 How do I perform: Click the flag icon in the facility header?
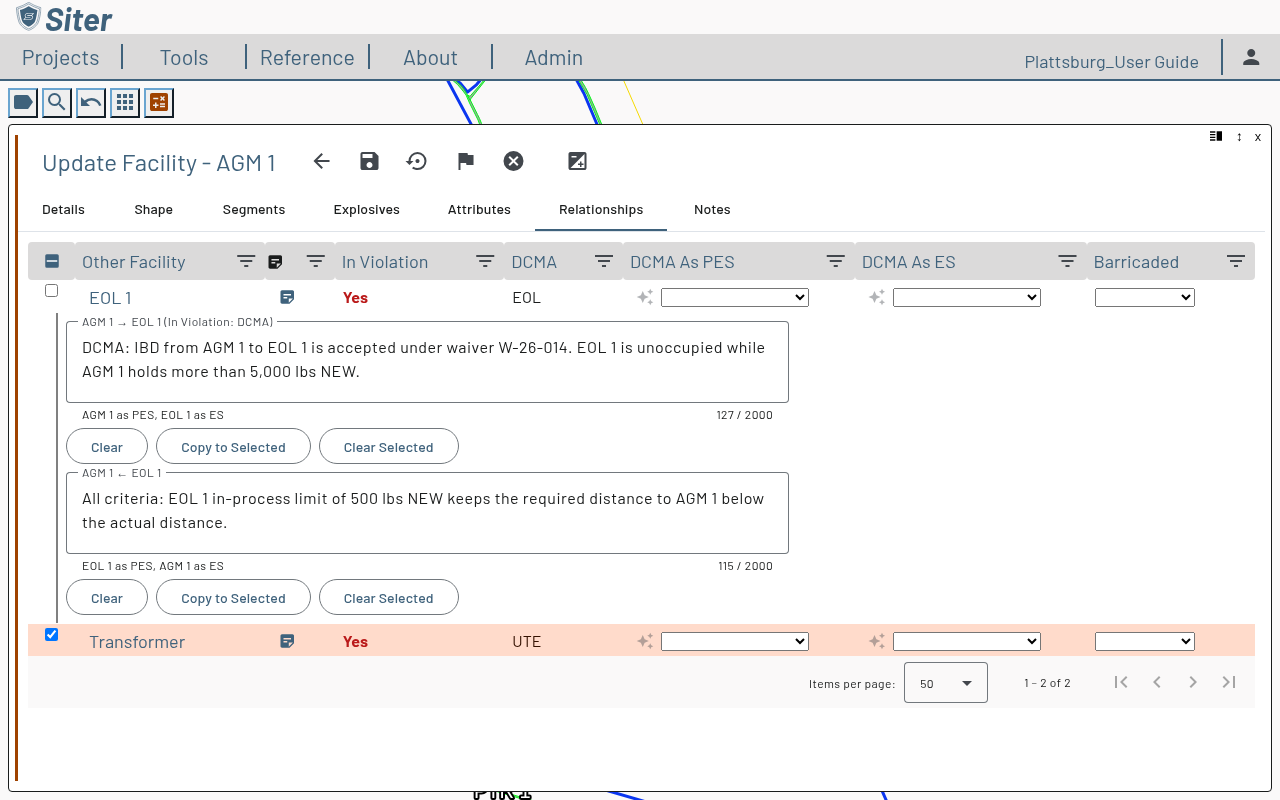[465, 161]
